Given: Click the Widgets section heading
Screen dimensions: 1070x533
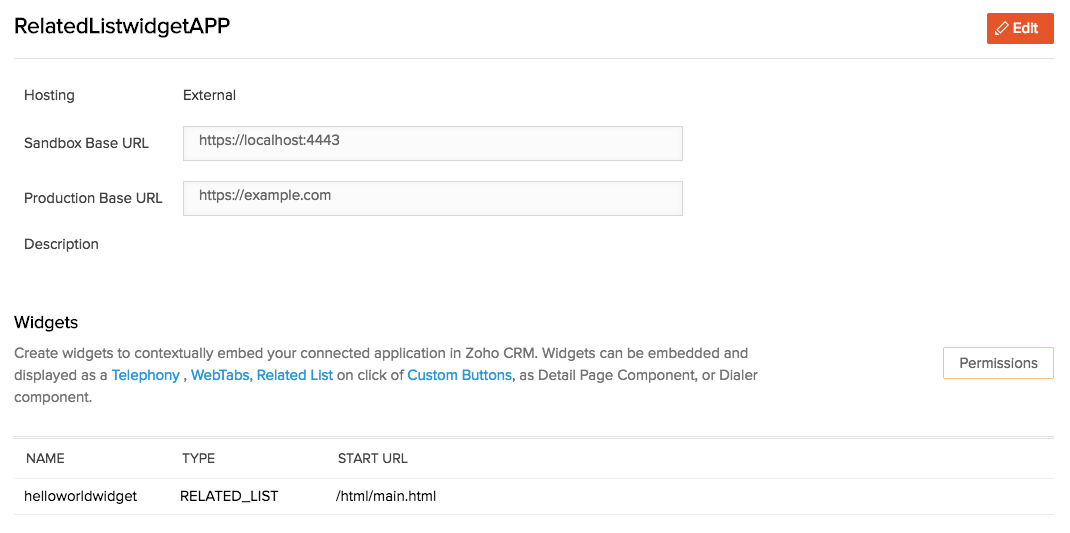Looking at the screenshot, I should click(46, 321).
